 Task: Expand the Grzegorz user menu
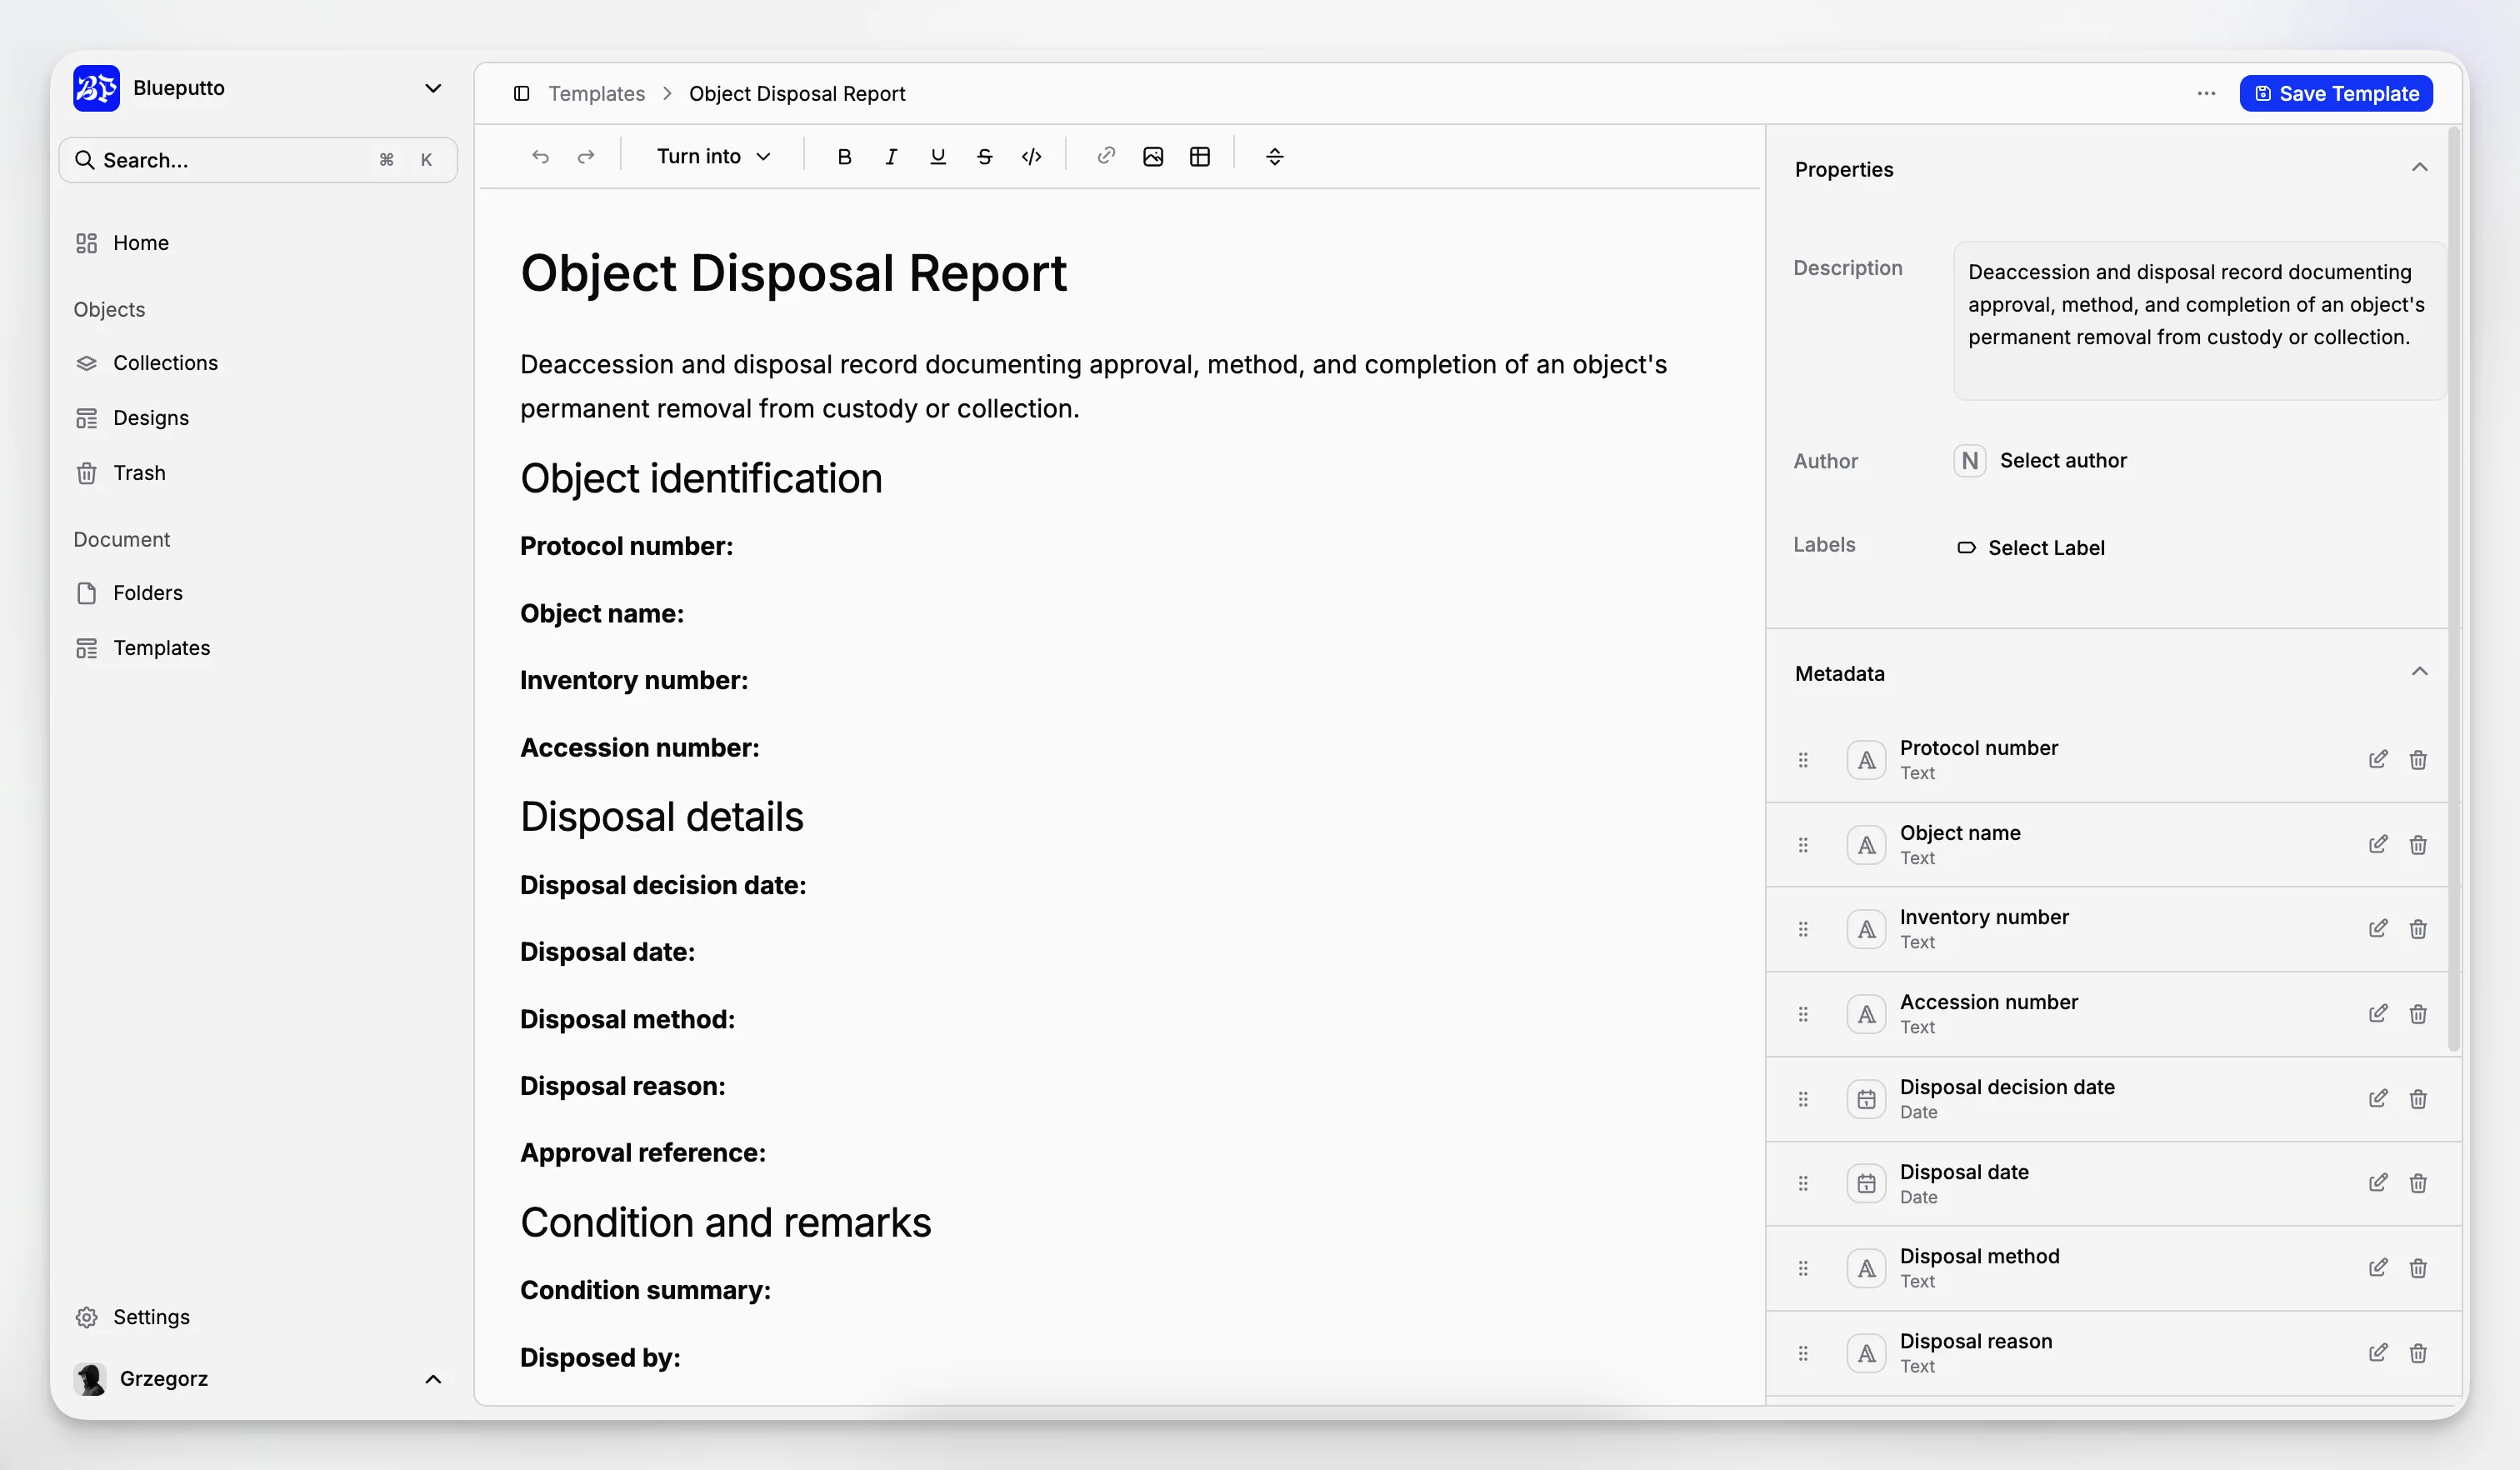click(x=258, y=1379)
